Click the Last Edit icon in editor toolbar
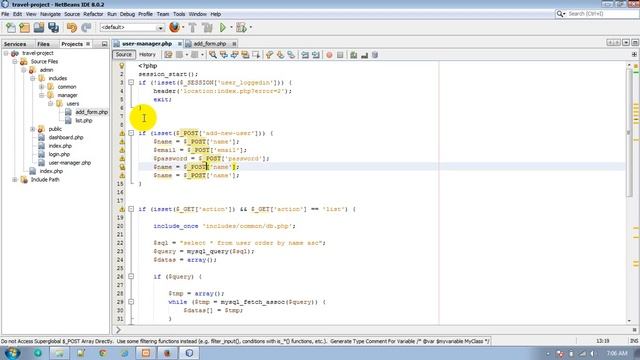 [168, 55]
